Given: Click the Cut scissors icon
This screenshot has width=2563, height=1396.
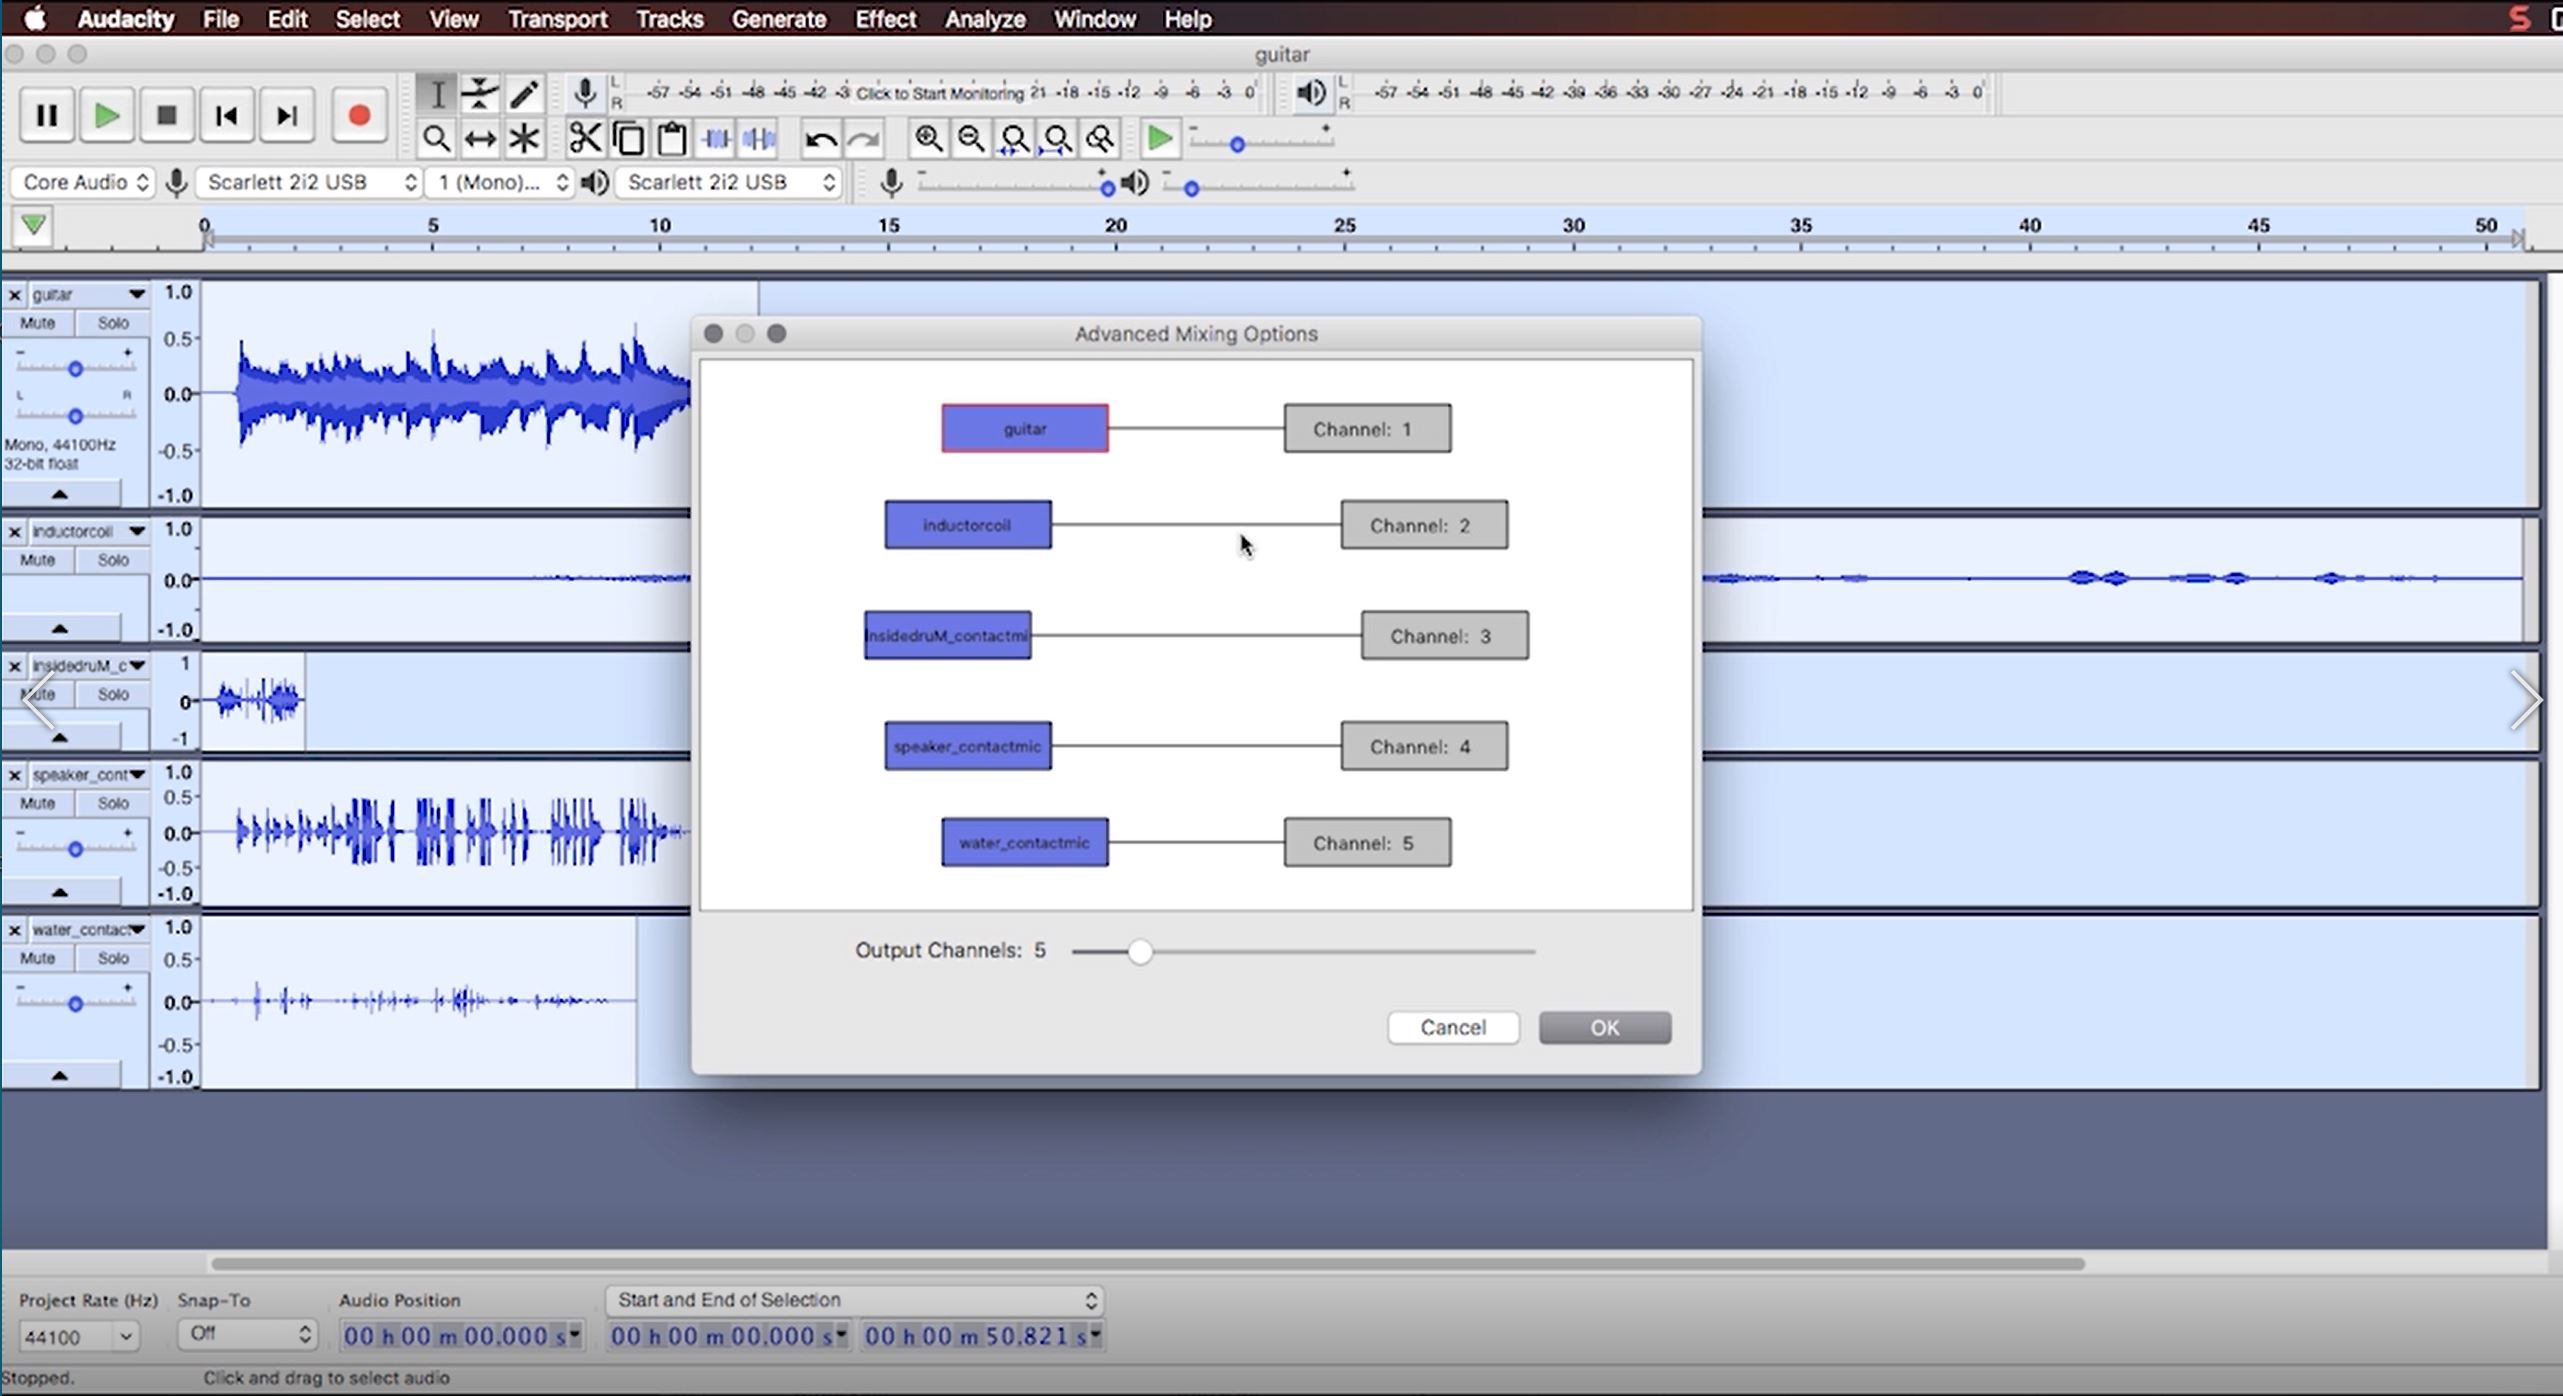Looking at the screenshot, I should (585, 139).
